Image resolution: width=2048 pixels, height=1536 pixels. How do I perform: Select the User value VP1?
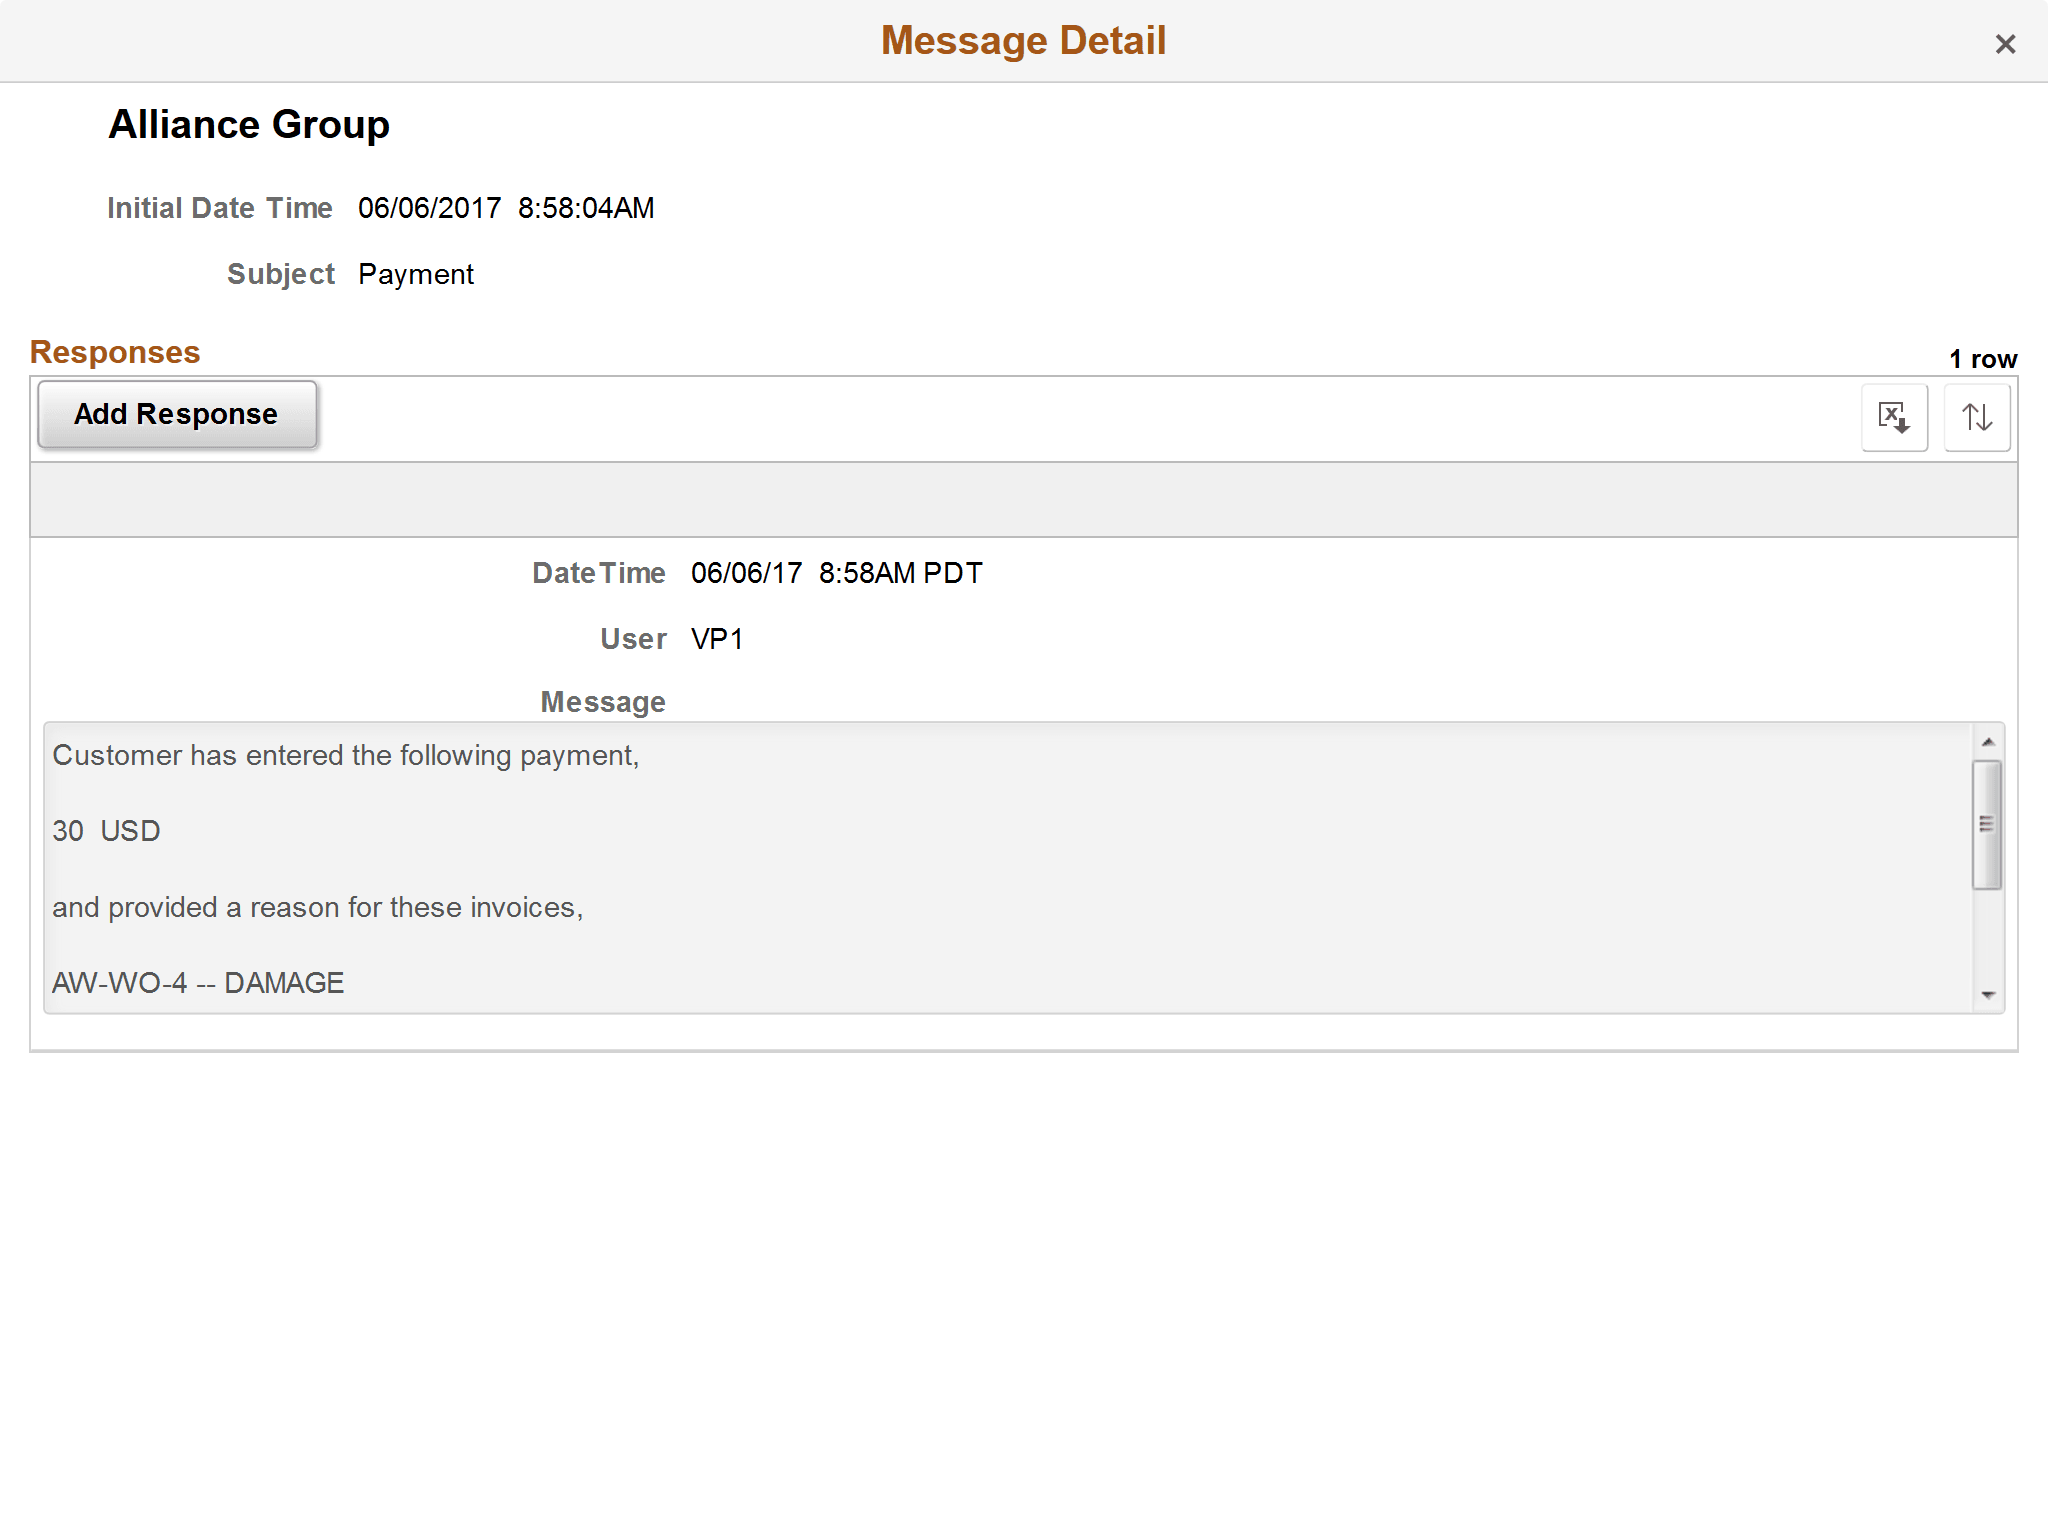(x=718, y=638)
